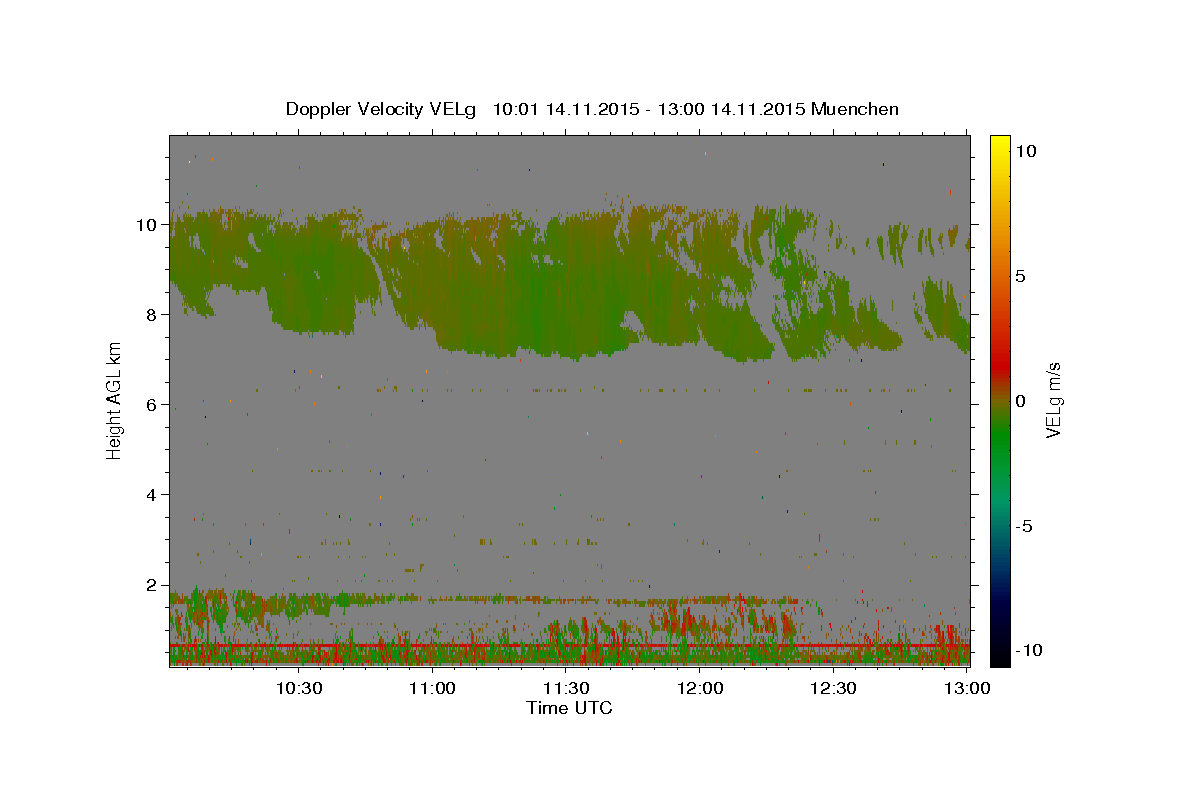Click the height tick label 8
1200x800 pixels.
coord(152,315)
